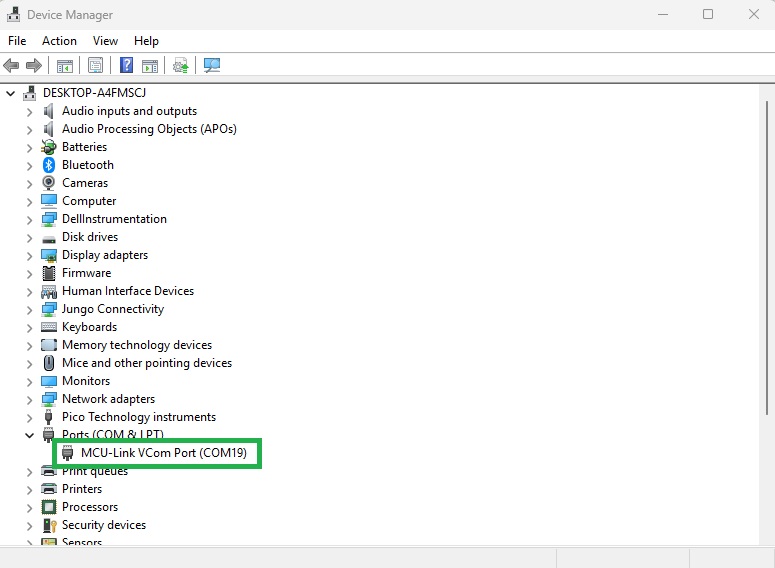Image resolution: width=775 pixels, height=568 pixels.
Task: Expand the Sensors chevron
Action: click(x=29, y=542)
